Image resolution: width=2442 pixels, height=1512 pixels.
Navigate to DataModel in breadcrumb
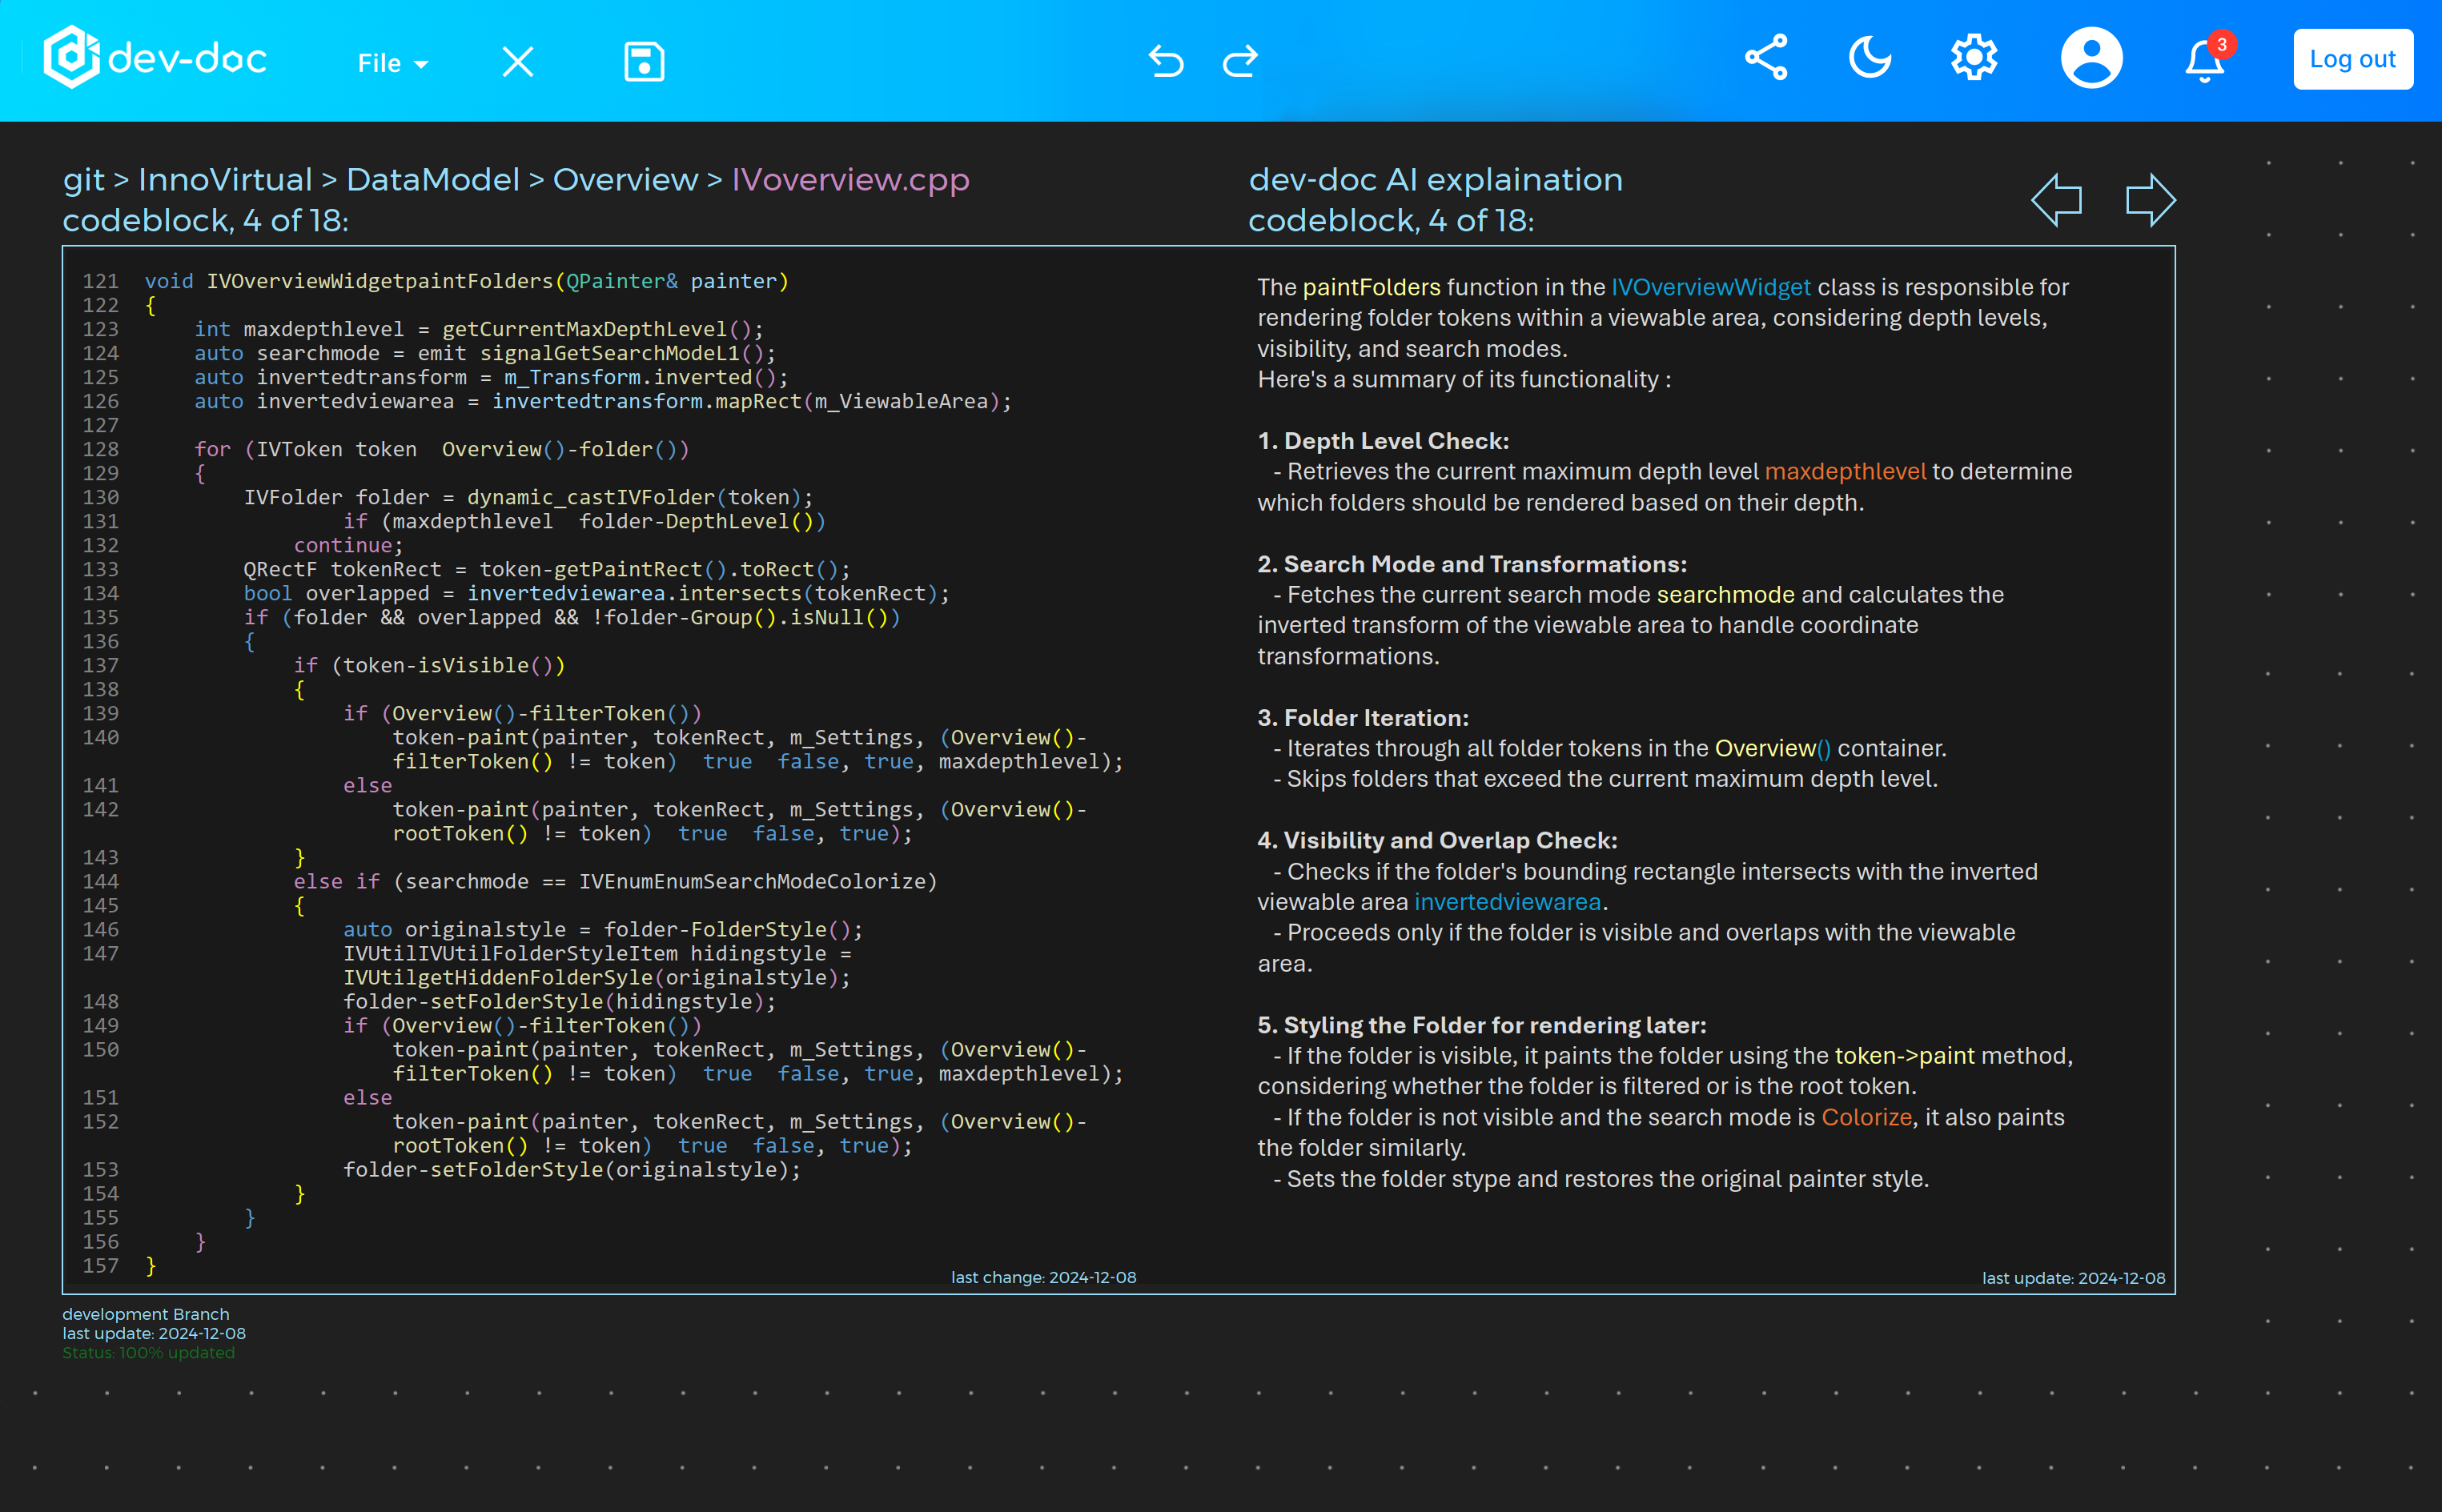click(433, 180)
